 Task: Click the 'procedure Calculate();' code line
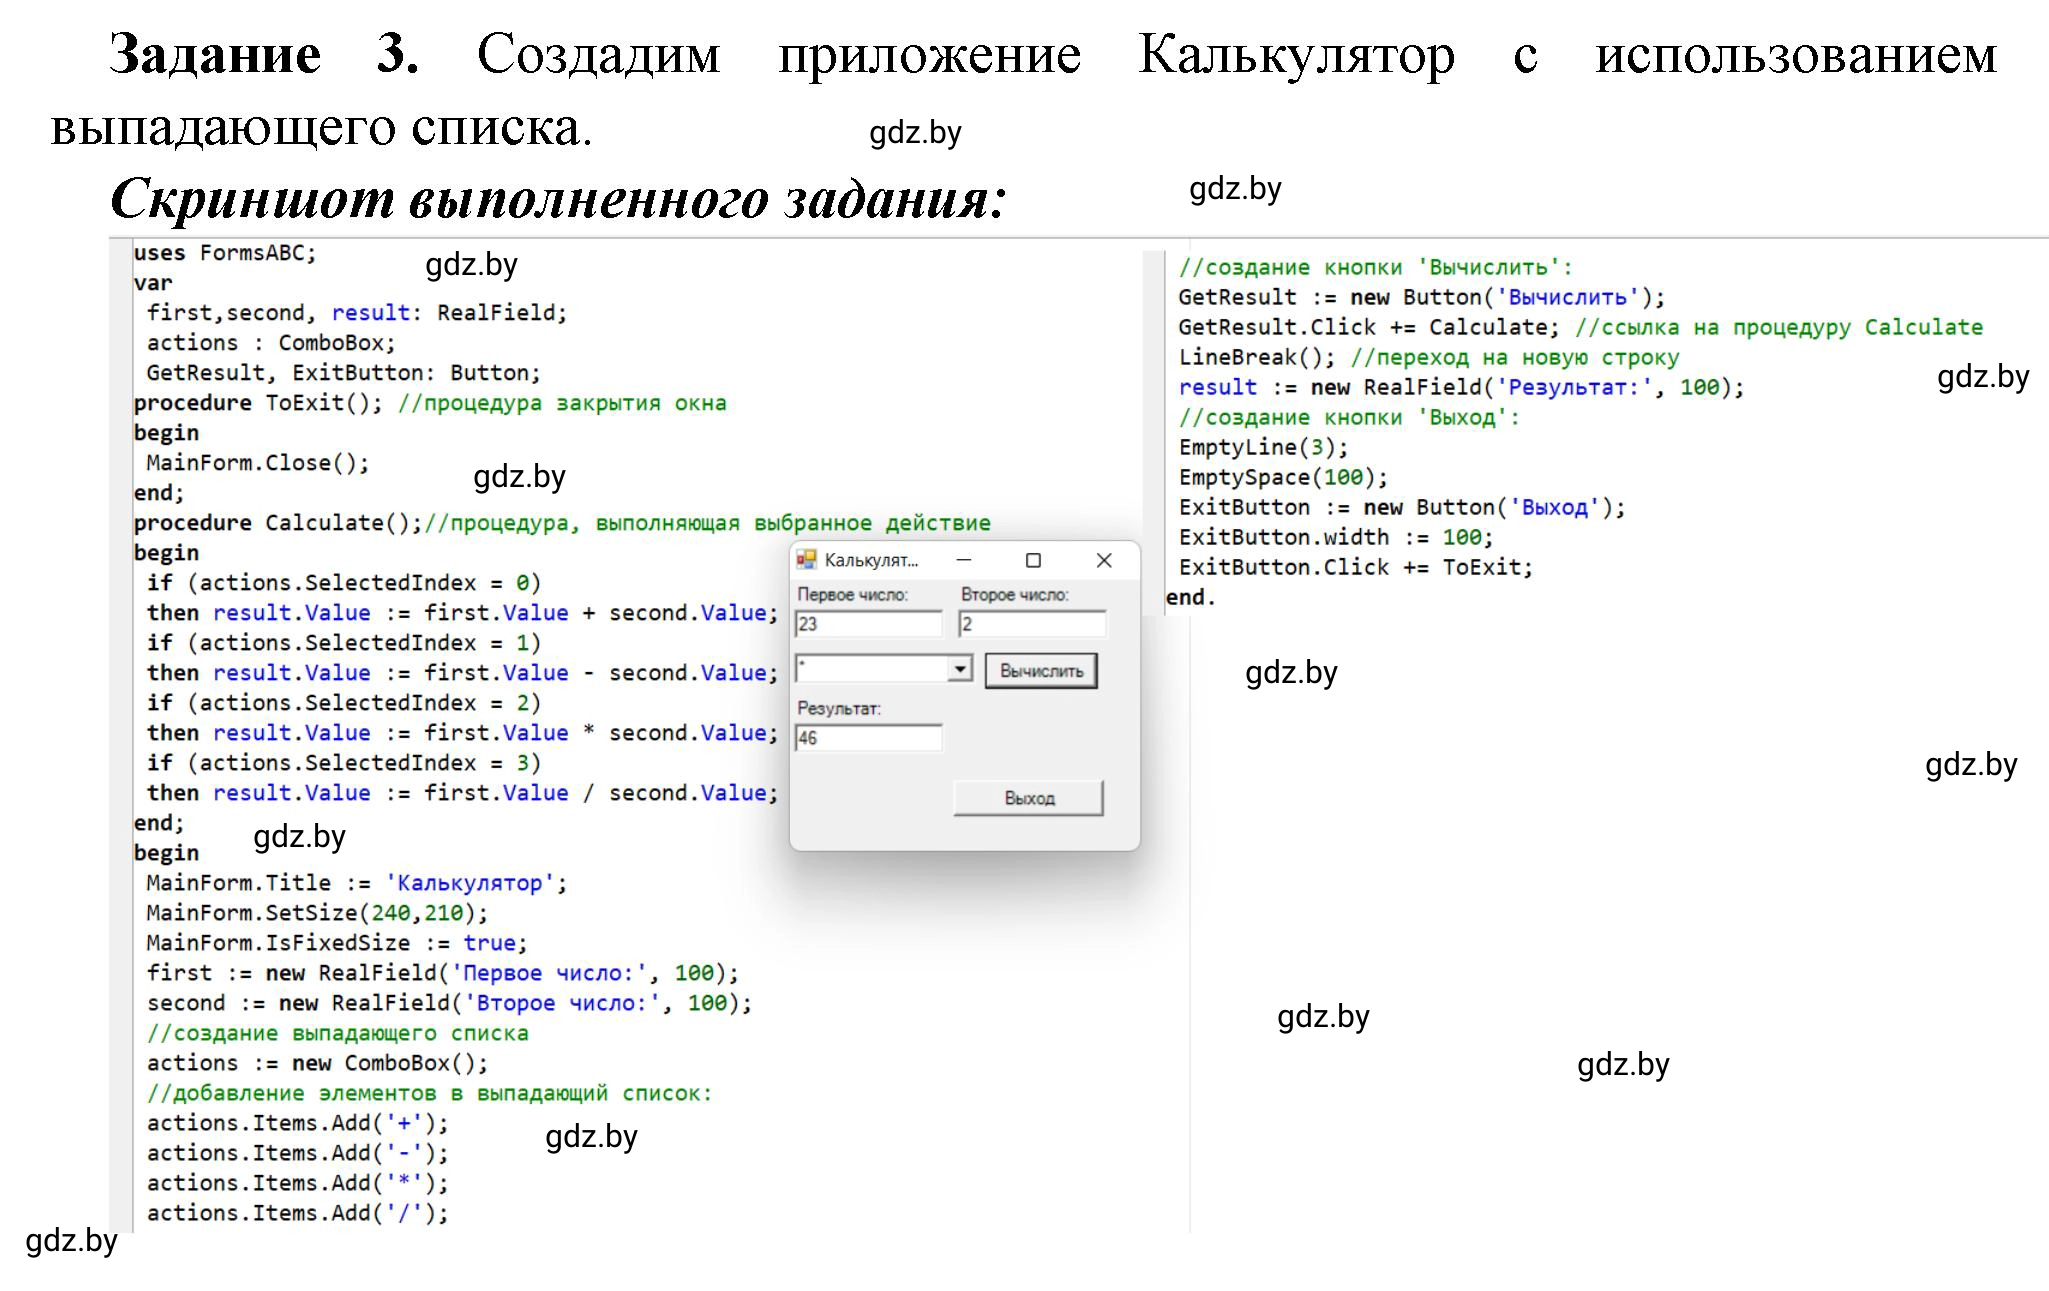[279, 523]
